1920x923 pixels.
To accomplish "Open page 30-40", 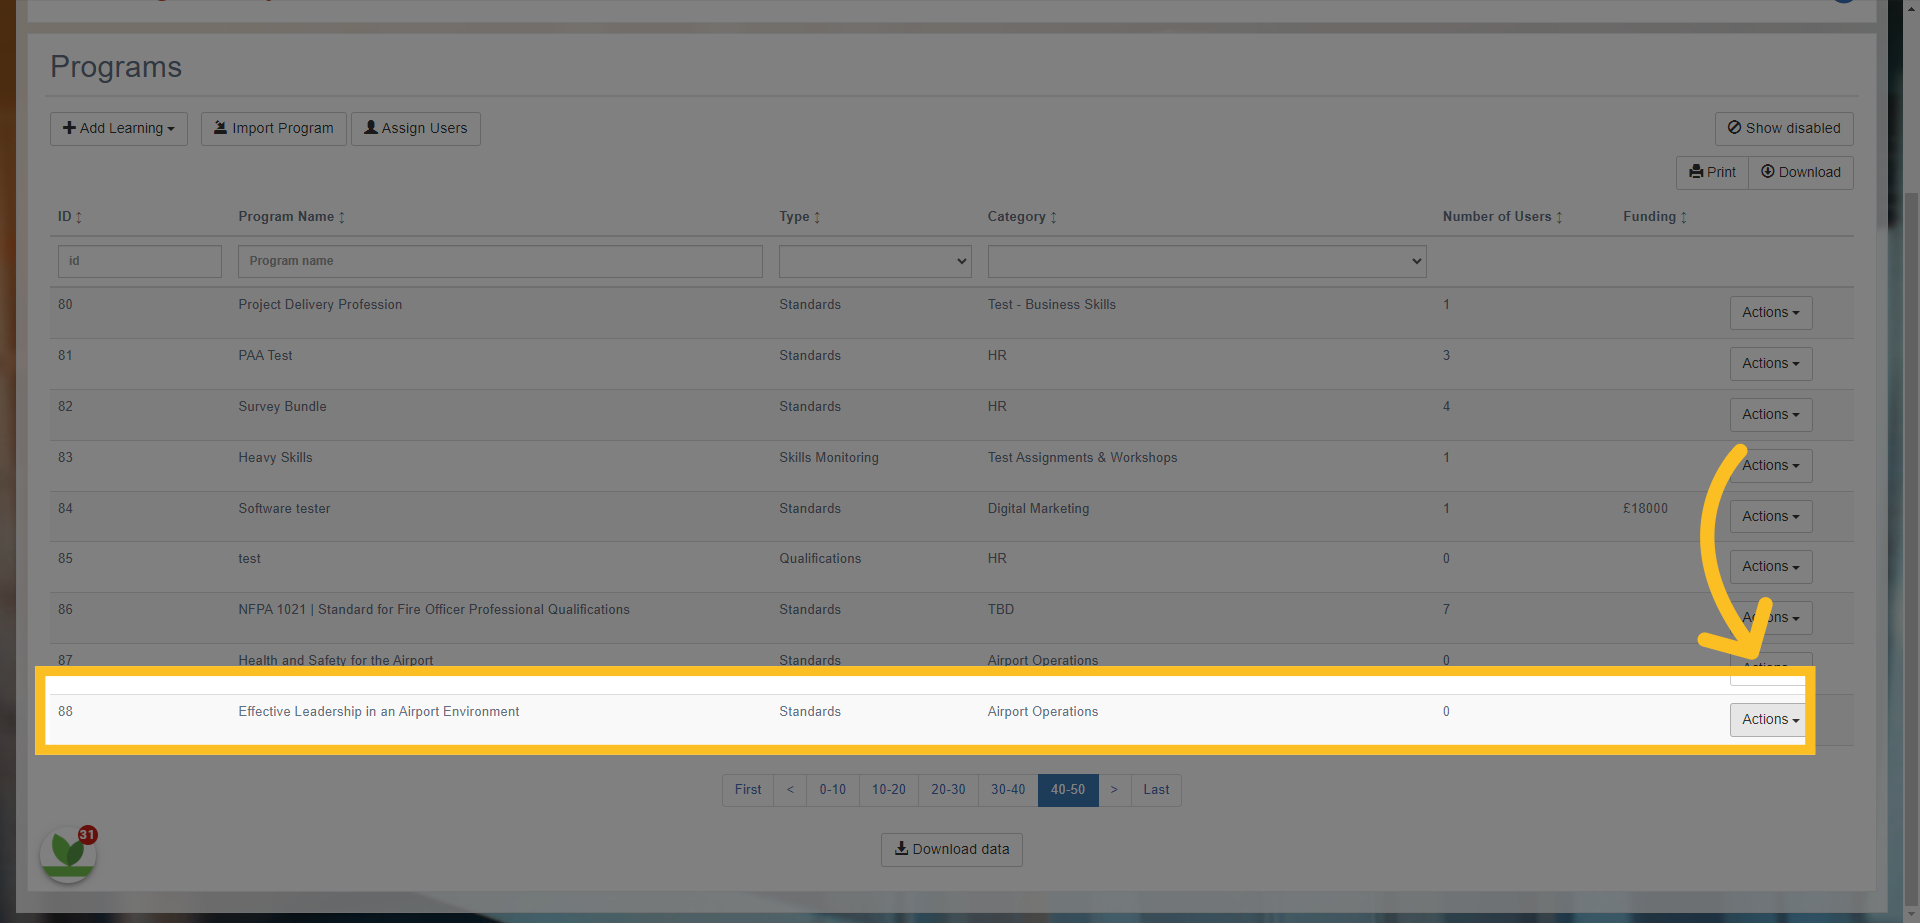I will coord(1008,790).
